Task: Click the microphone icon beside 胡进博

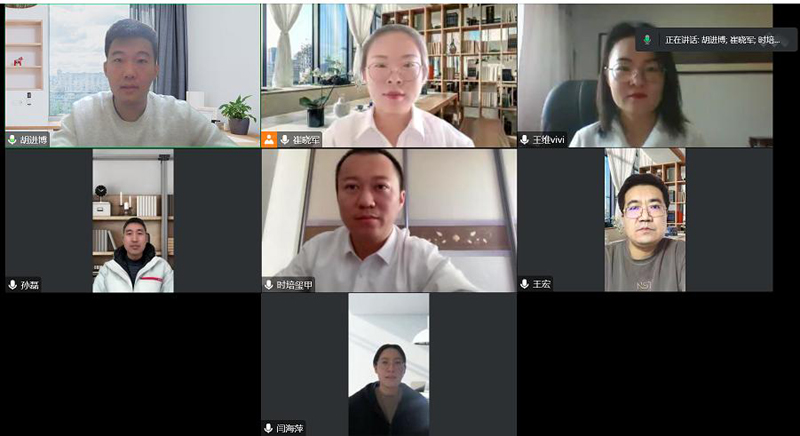Action: point(13,140)
